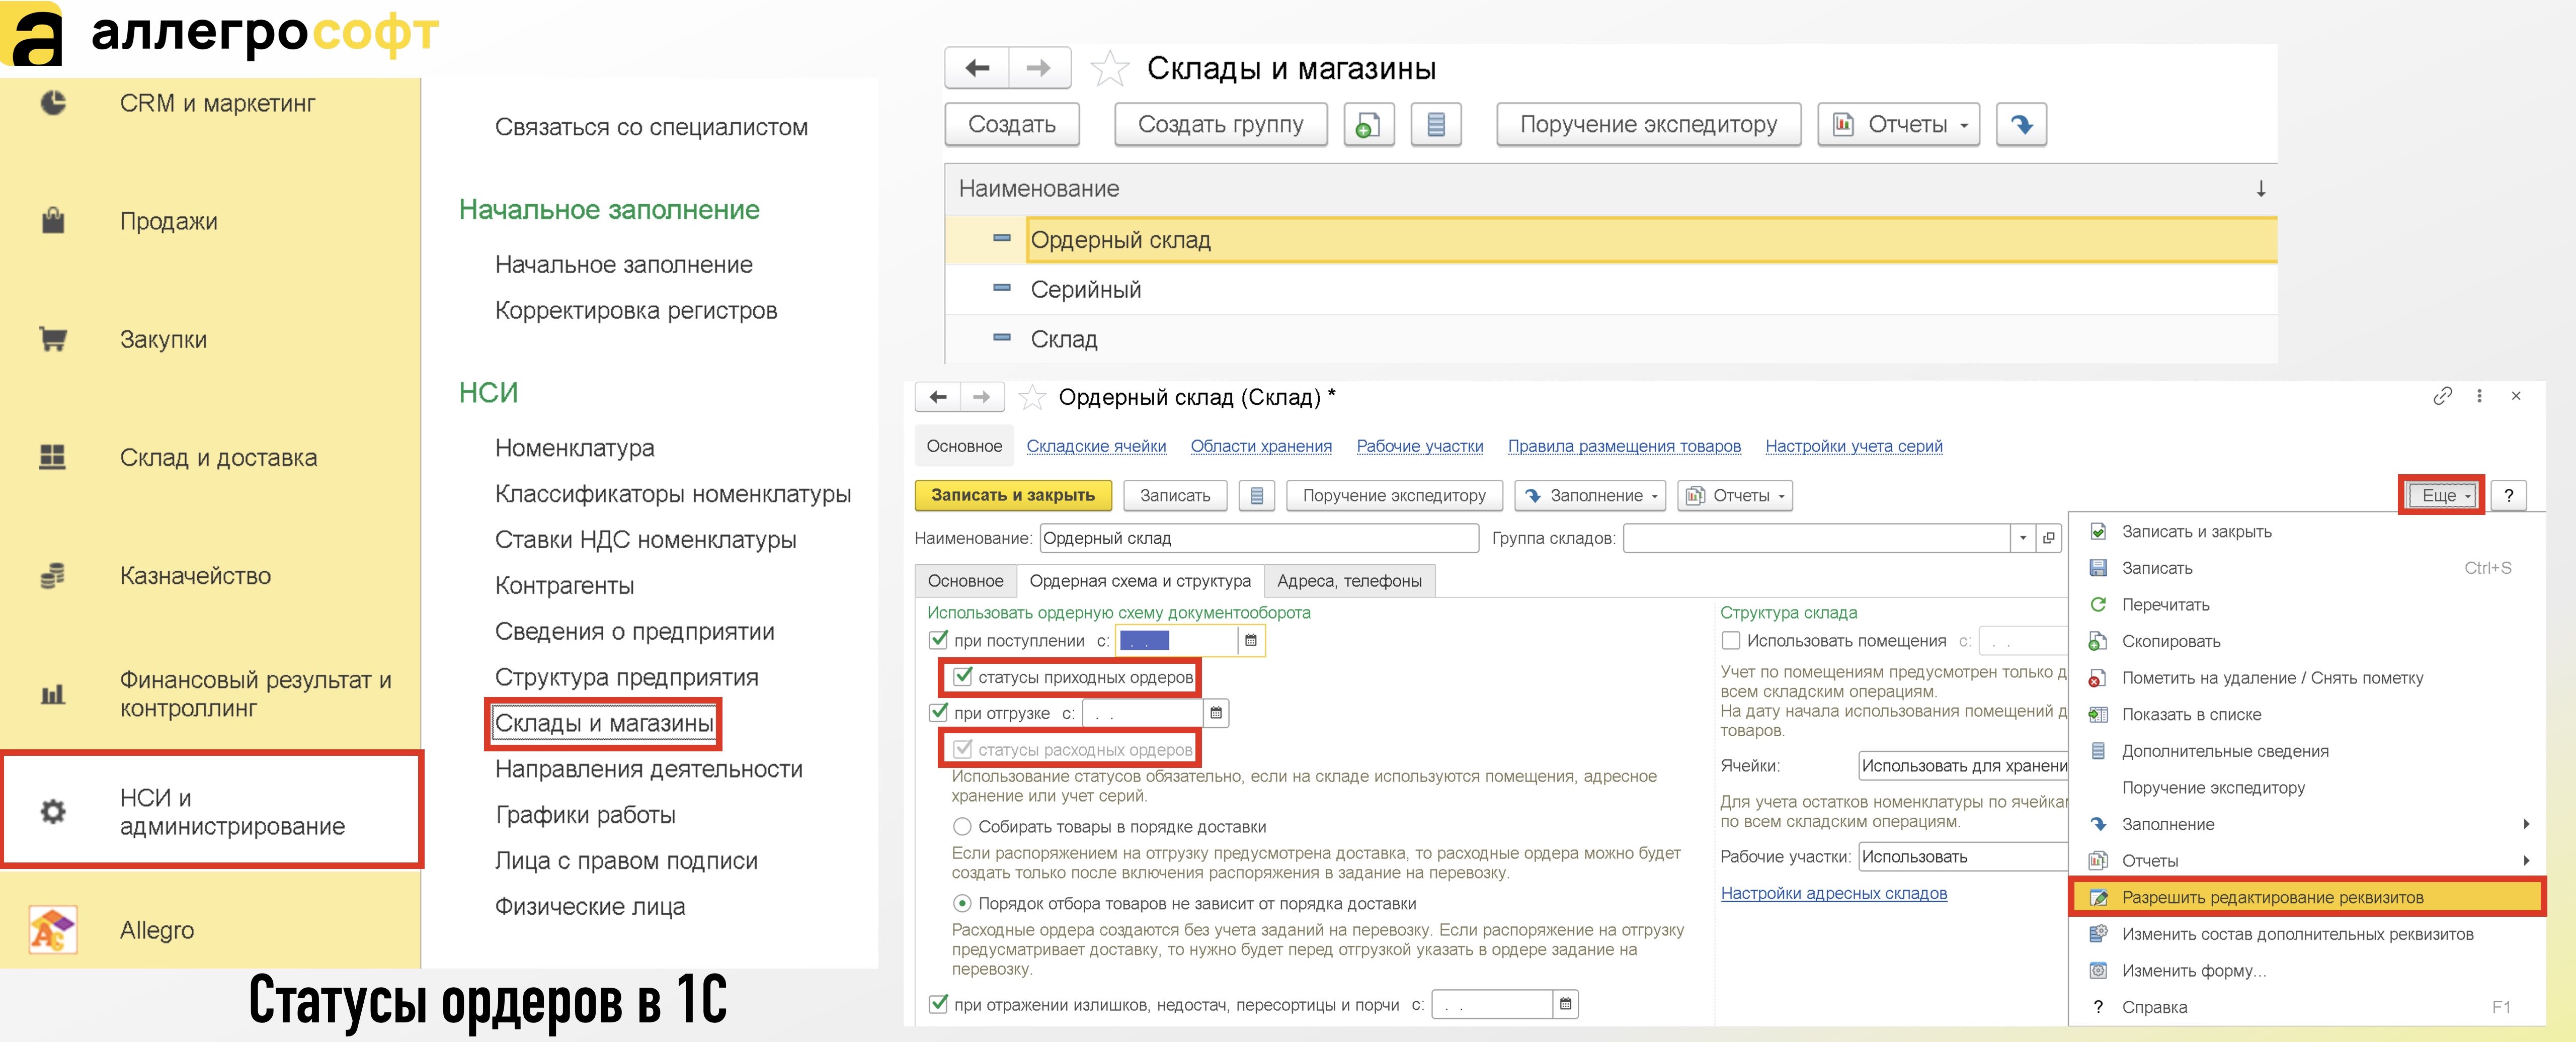
Task: Open help with the ? button
Action: click(2508, 495)
